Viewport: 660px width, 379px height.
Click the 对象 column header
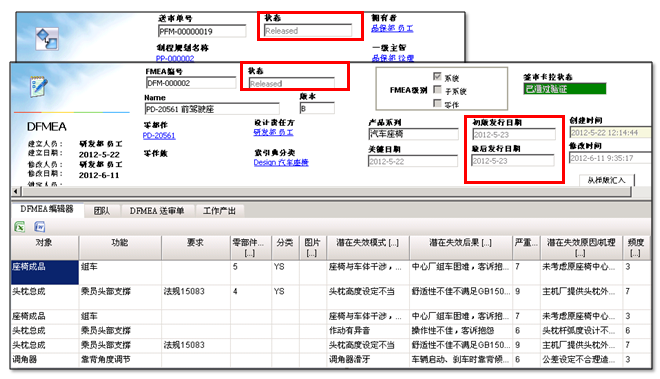pos(45,247)
